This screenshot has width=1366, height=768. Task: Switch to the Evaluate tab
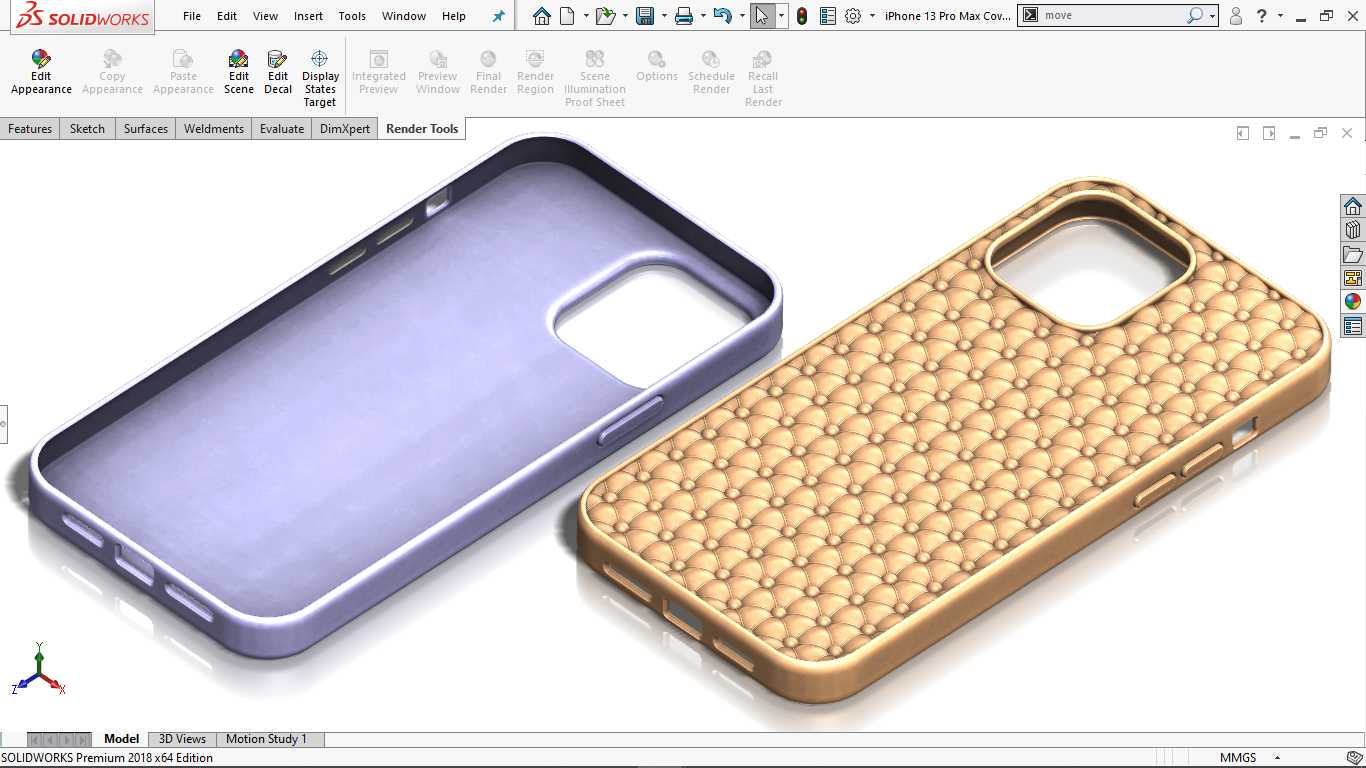coord(282,129)
